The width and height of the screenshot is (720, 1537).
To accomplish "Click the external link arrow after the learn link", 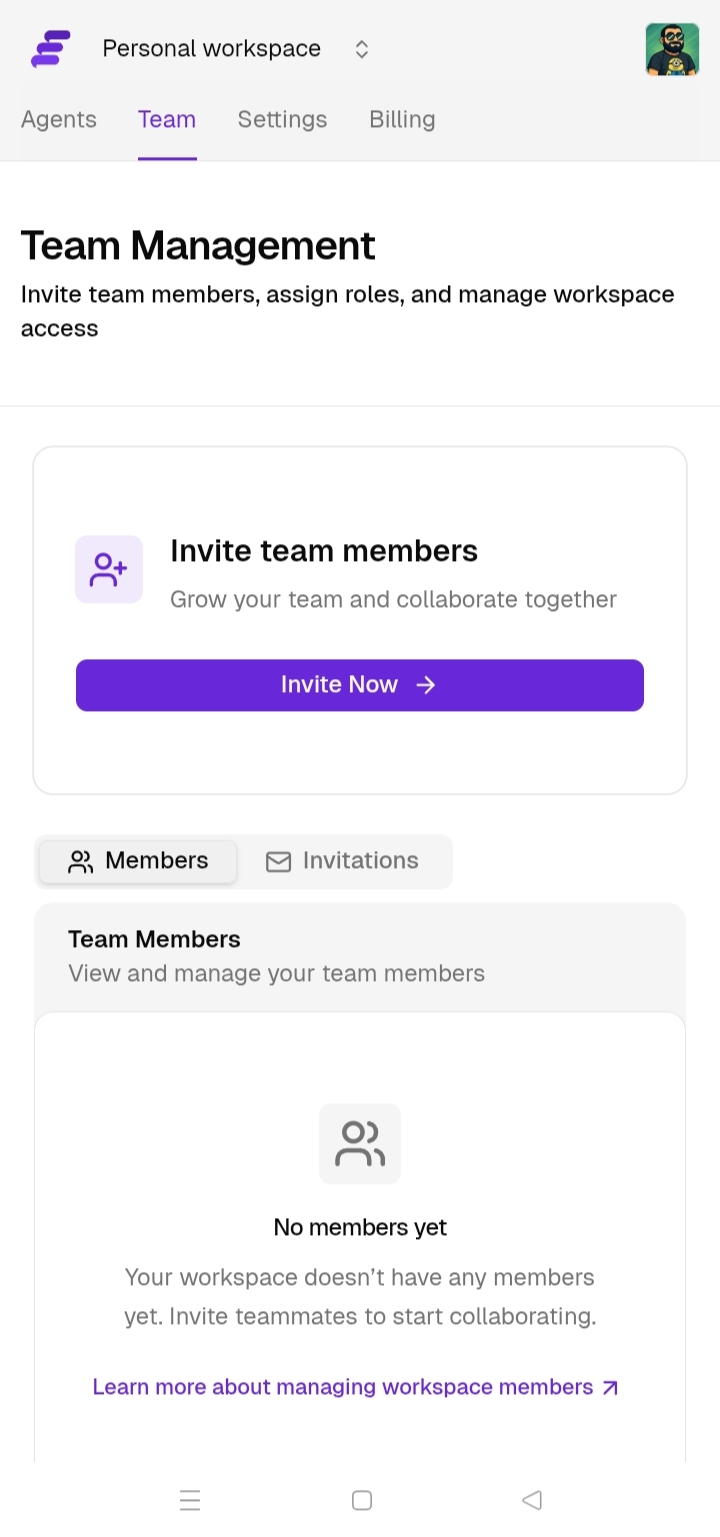I will (x=609, y=1386).
